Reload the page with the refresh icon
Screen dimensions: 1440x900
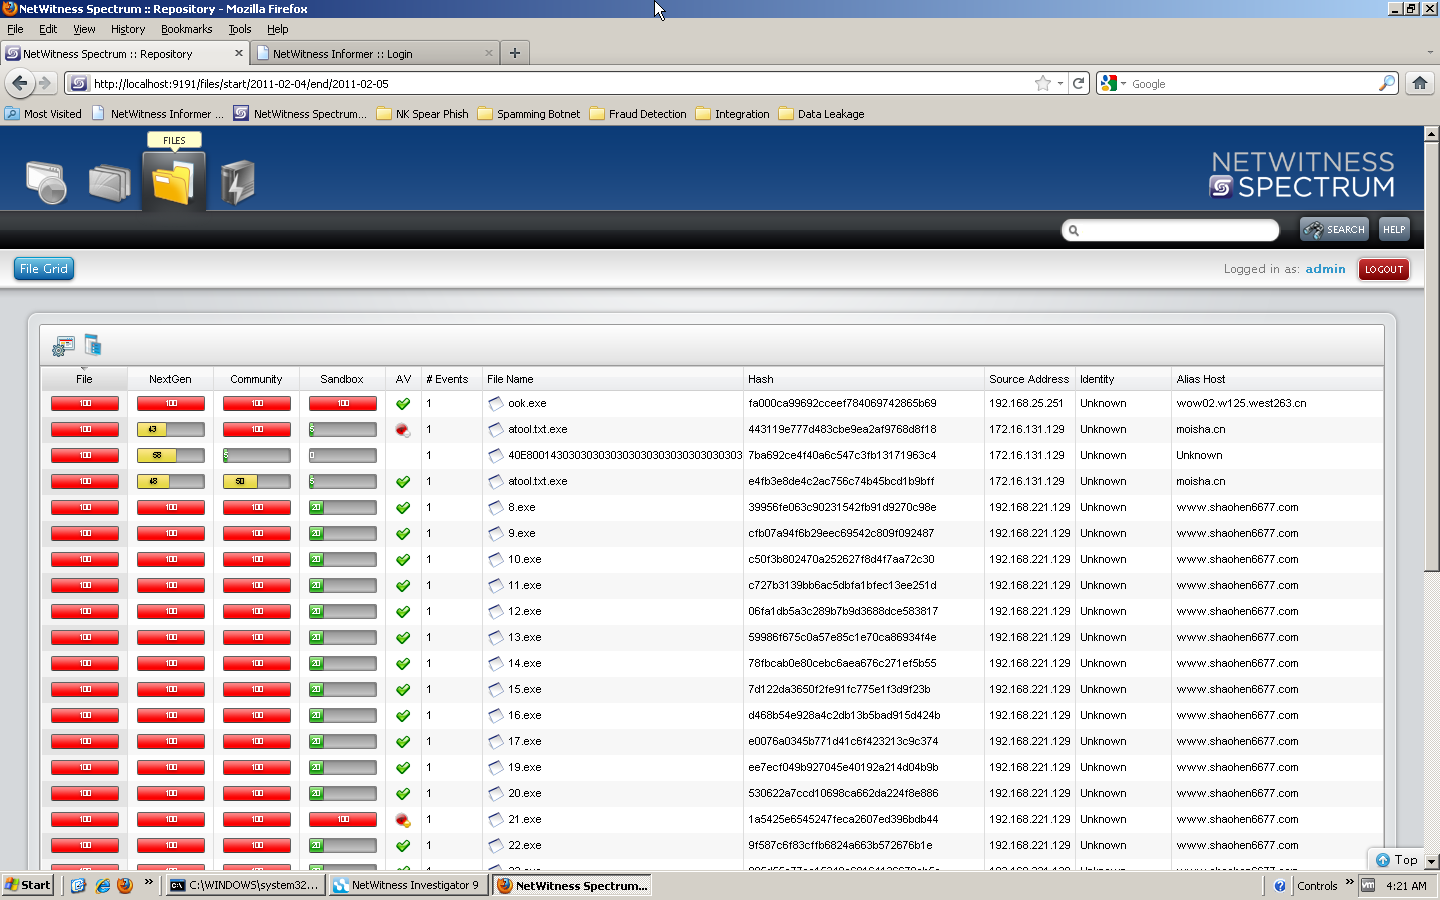[x=1079, y=84]
